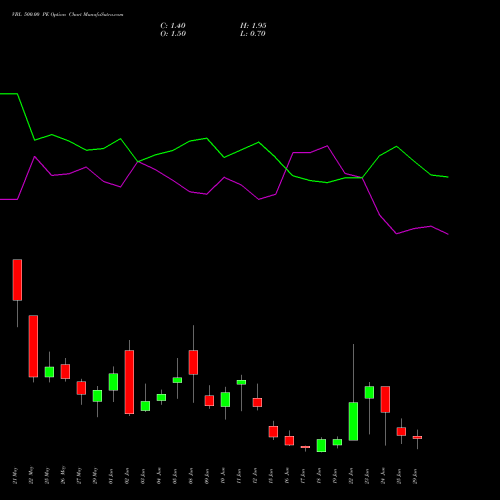Screen dimensions: 500x500
Task: Select the red candle for 24 Jun
Action: click(385, 399)
